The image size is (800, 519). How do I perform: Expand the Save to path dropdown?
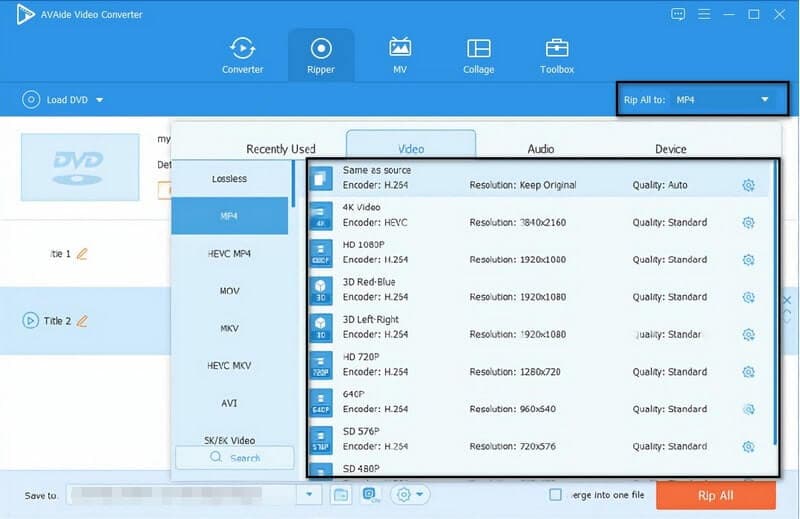click(x=309, y=494)
